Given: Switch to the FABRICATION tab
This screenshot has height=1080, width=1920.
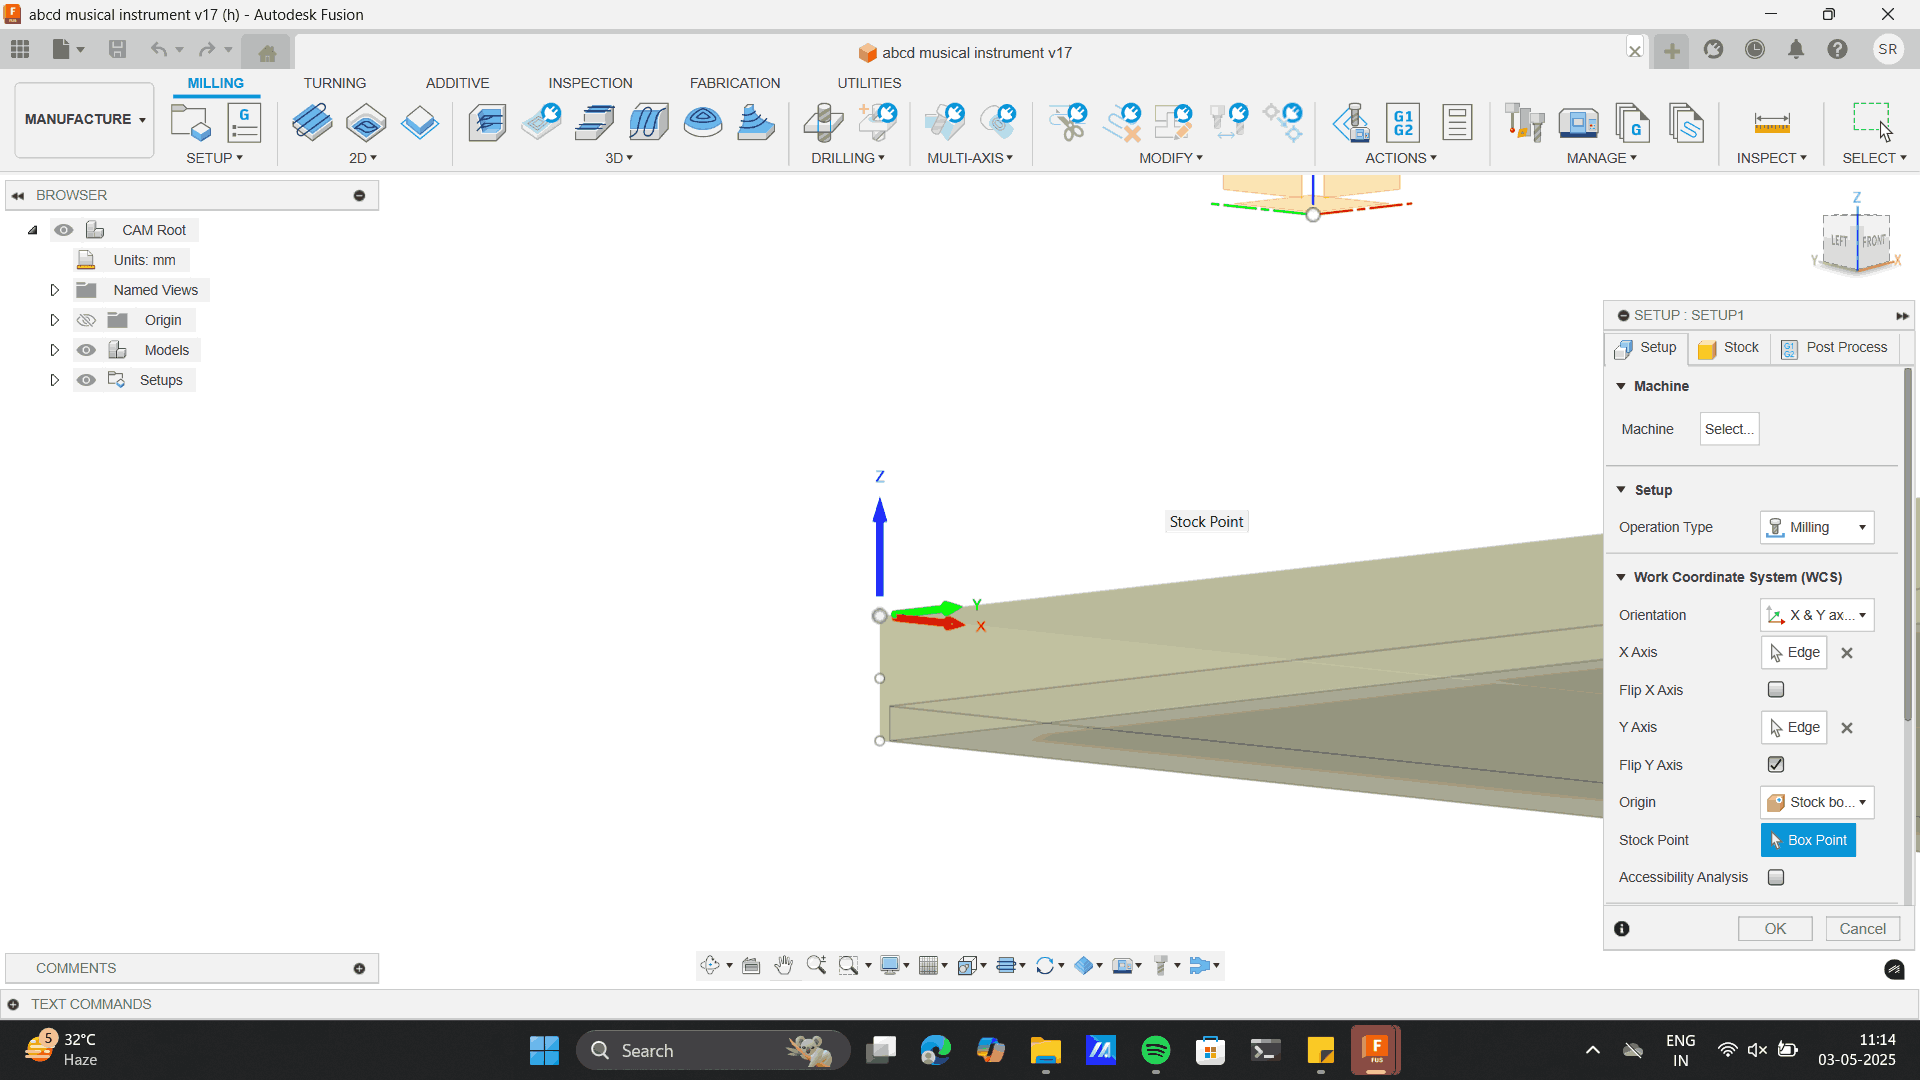Looking at the screenshot, I should click(x=734, y=83).
